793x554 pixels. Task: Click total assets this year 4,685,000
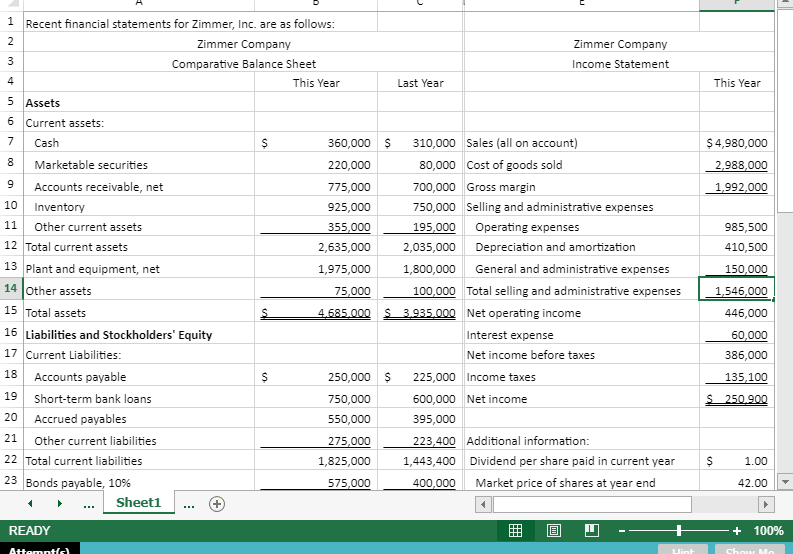[x=316, y=311]
